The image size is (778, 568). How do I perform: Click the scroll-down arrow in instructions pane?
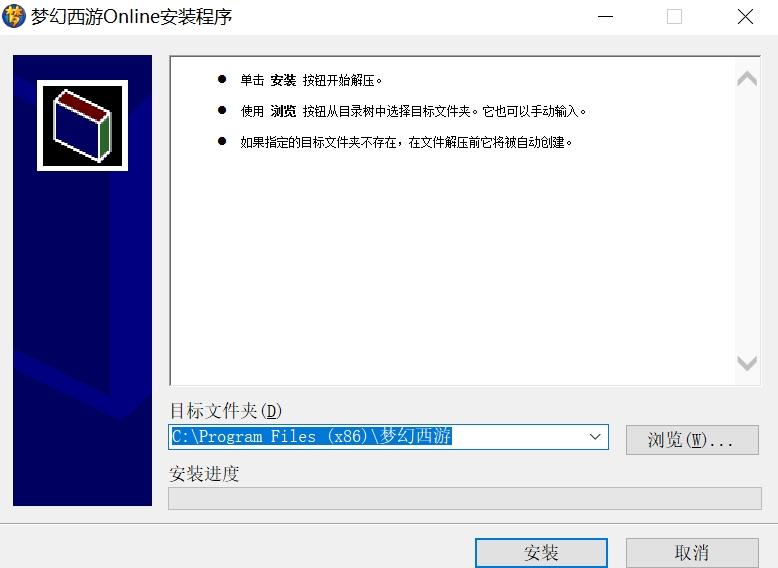[x=747, y=363]
